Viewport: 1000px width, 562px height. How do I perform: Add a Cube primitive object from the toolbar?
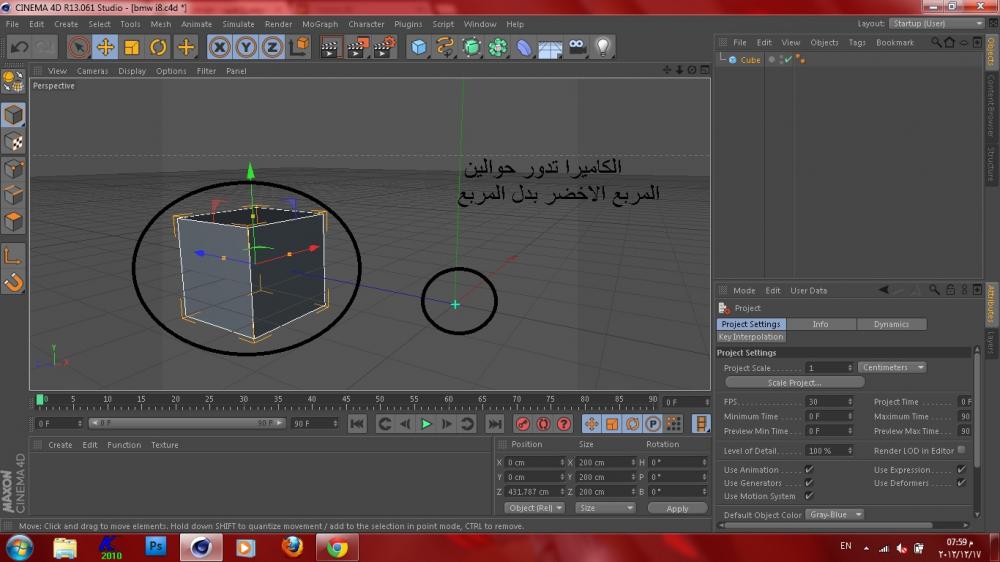click(x=418, y=47)
